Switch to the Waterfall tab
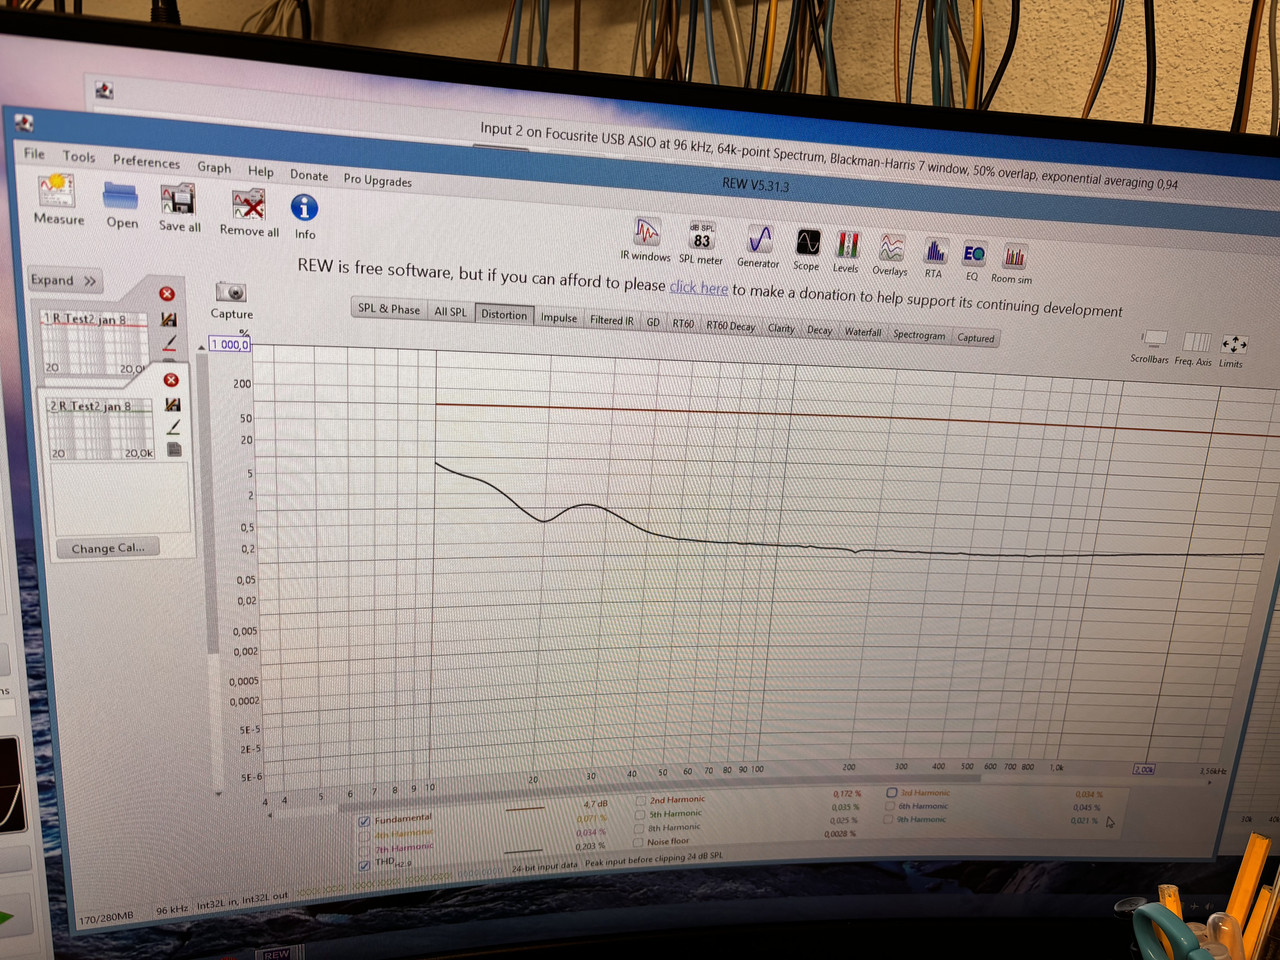Image resolution: width=1280 pixels, height=960 pixels. 863,332
